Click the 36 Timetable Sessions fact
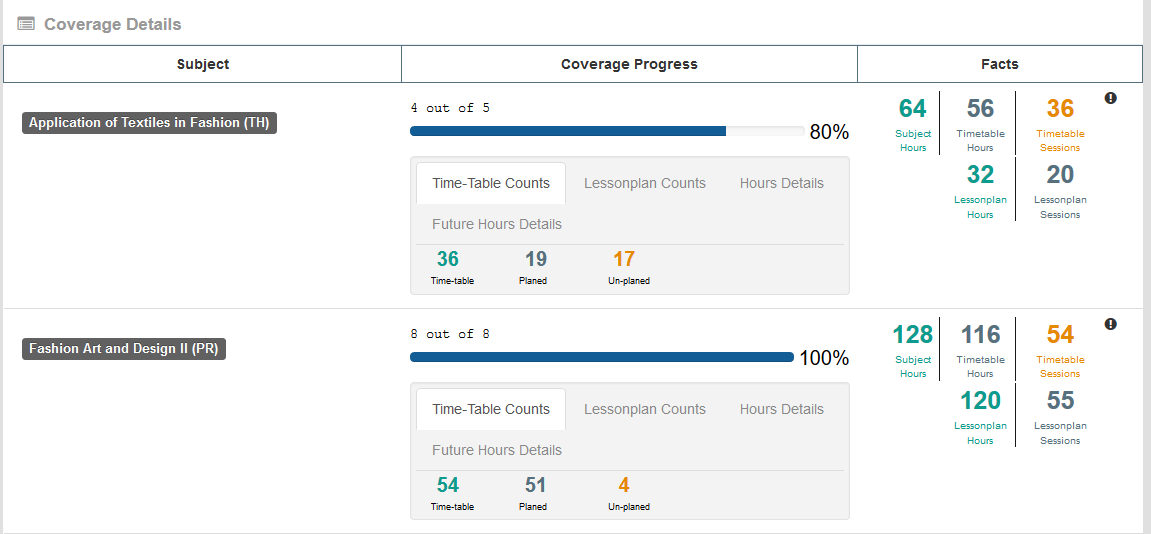1151x534 pixels. pos(1060,123)
